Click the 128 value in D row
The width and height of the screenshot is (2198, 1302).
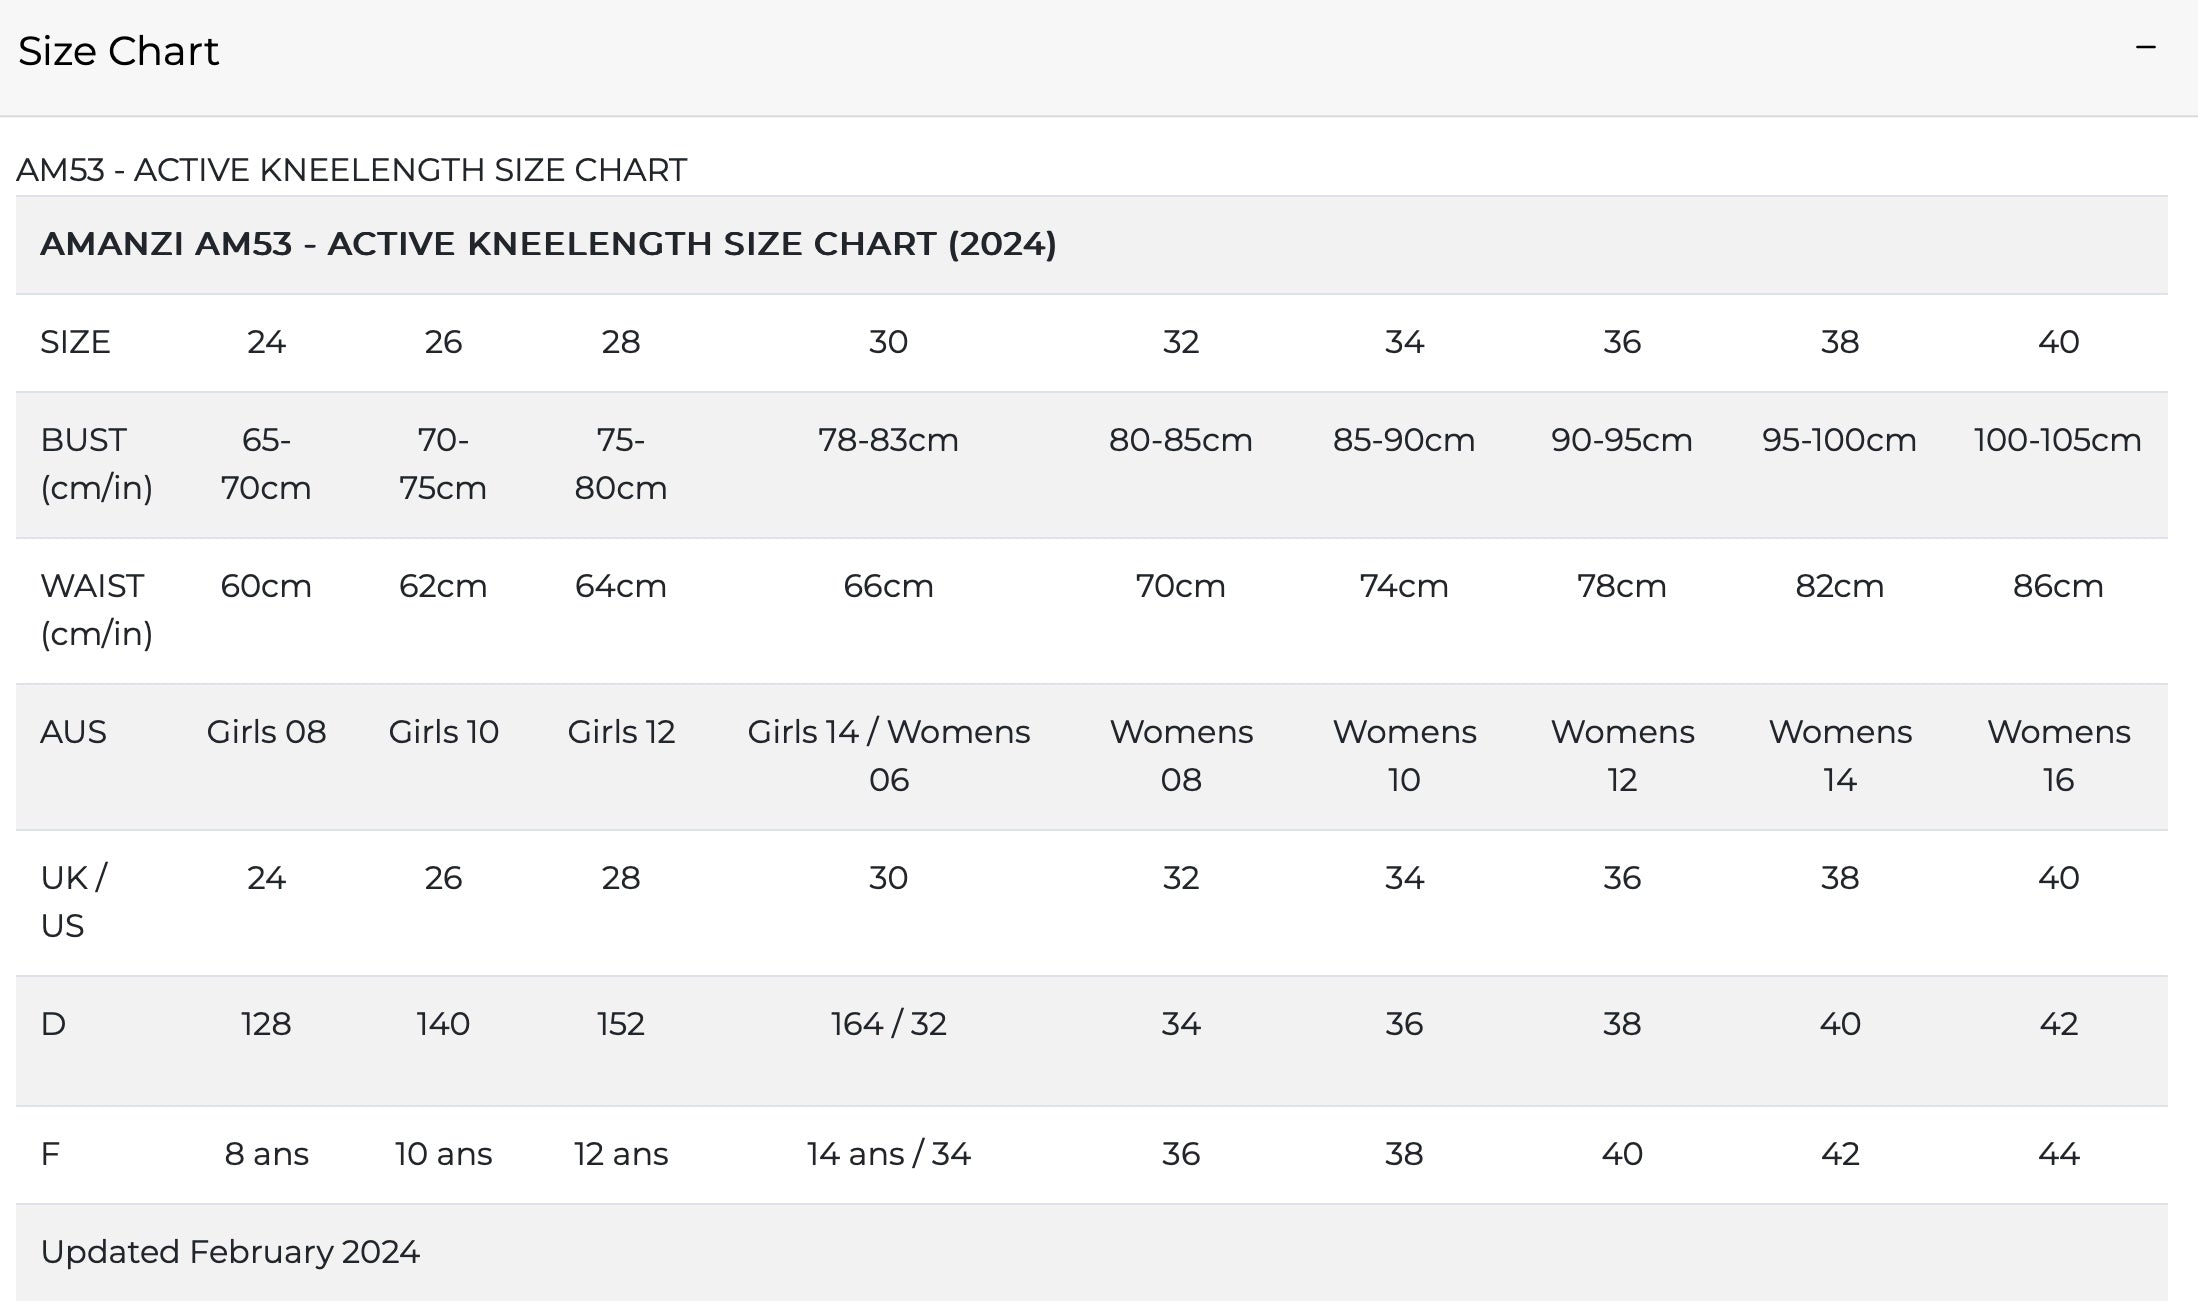click(x=266, y=1024)
